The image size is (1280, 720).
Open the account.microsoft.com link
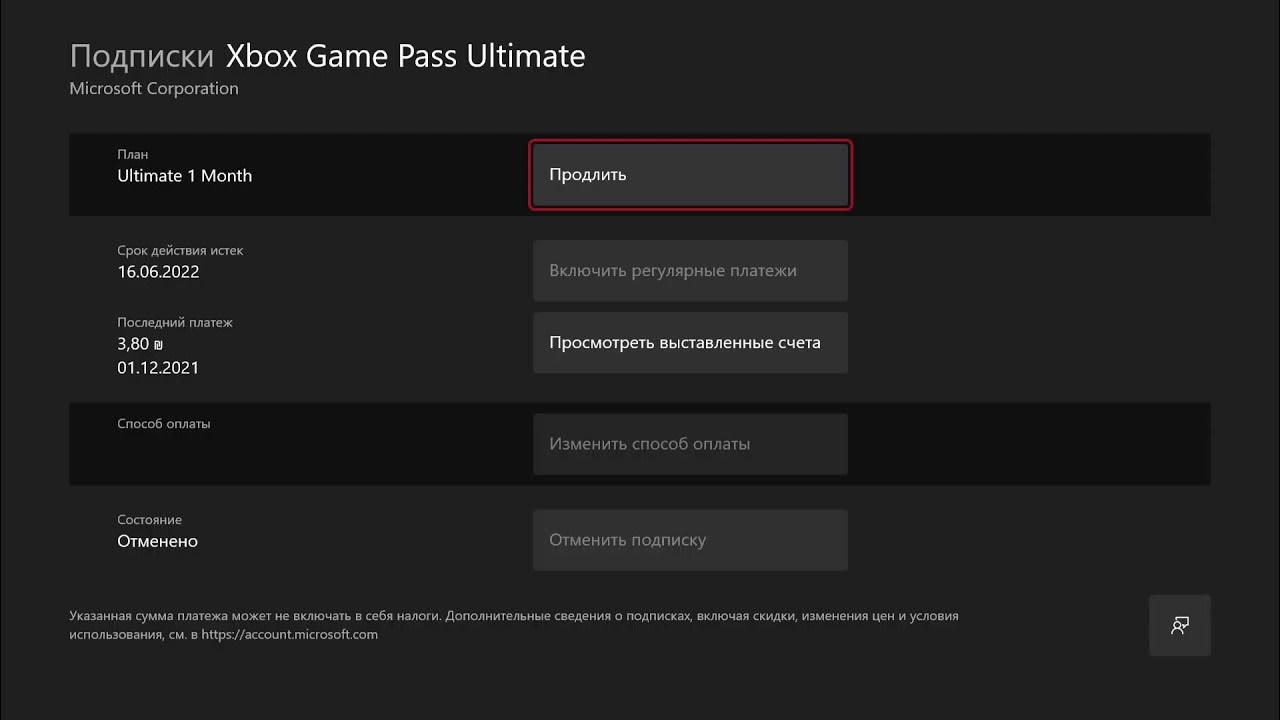pyautogui.click(x=289, y=634)
